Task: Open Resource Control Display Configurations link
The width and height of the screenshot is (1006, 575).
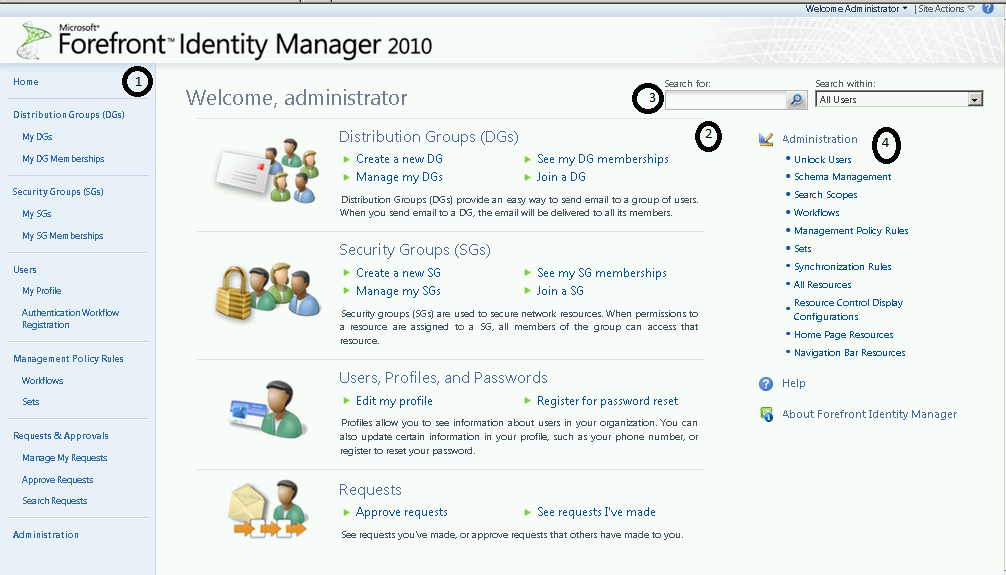Action: (x=848, y=309)
